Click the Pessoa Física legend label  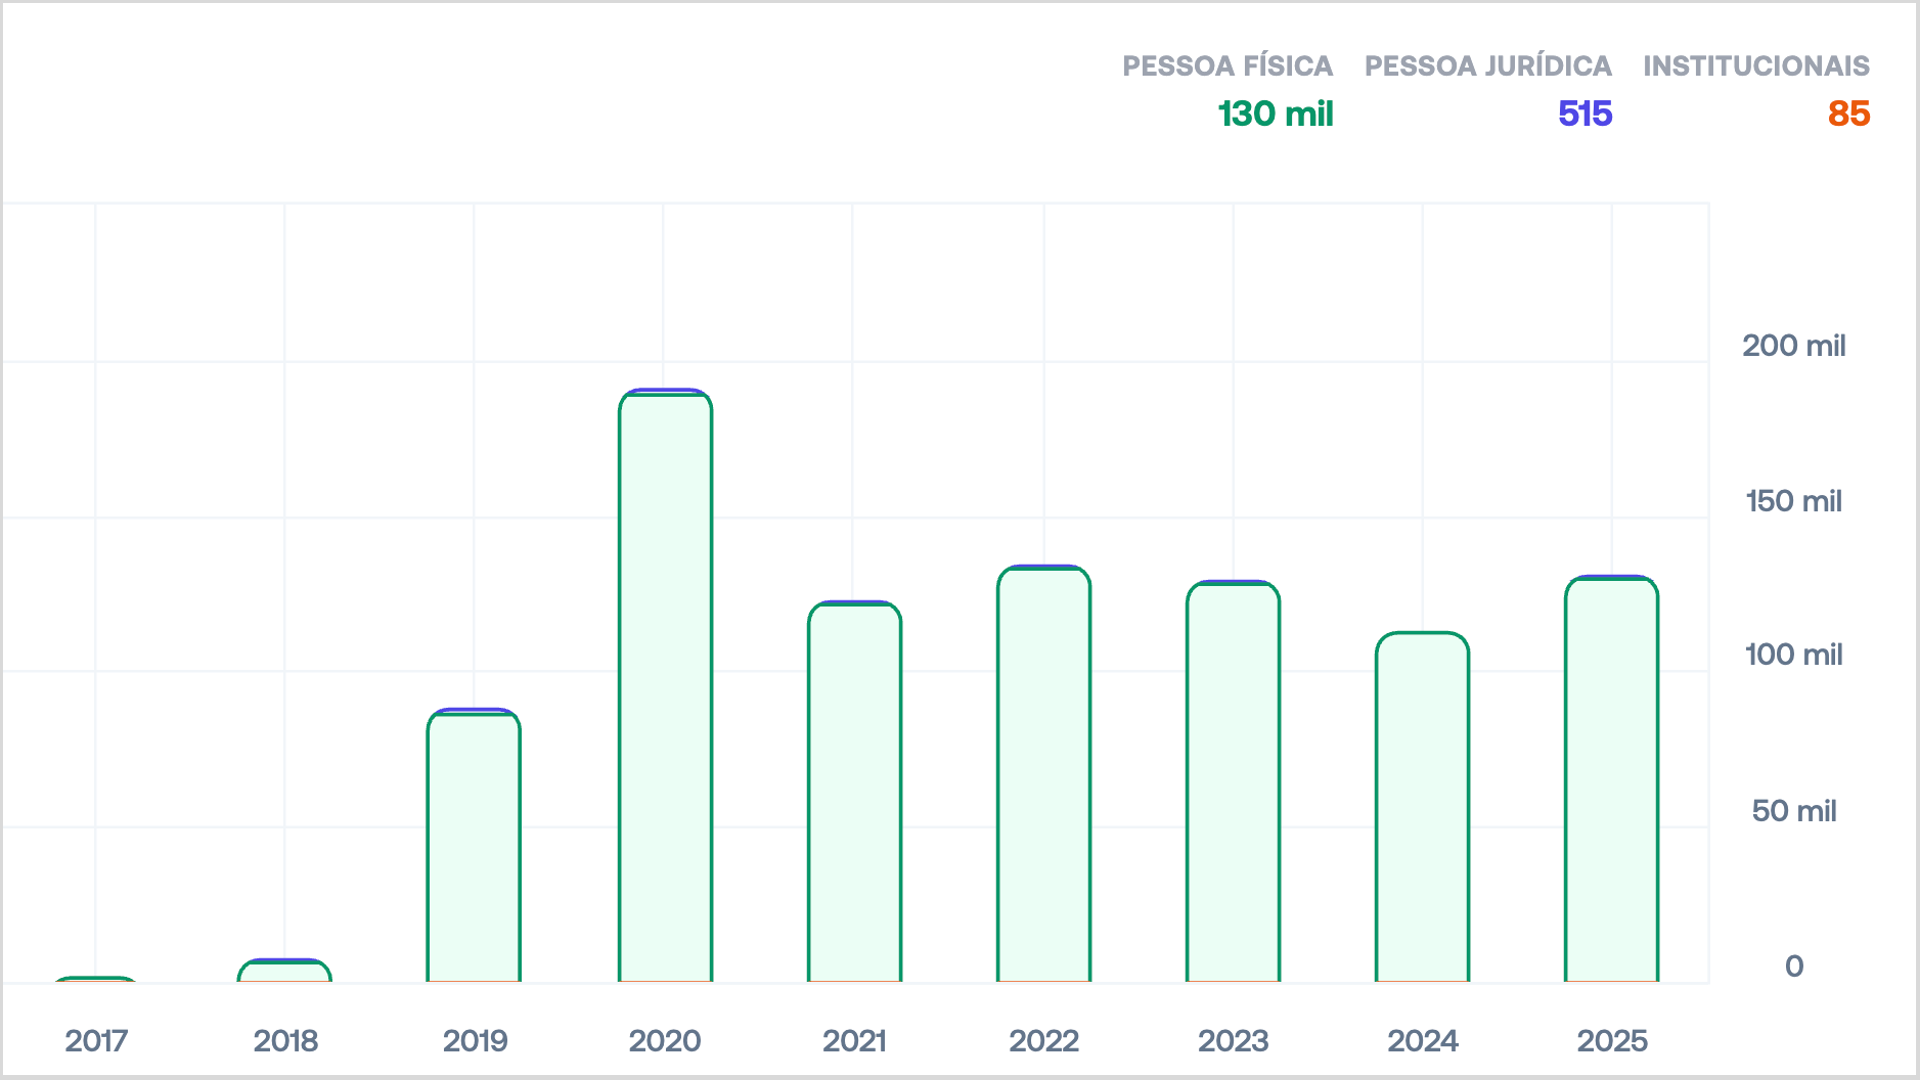click(x=1227, y=66)
